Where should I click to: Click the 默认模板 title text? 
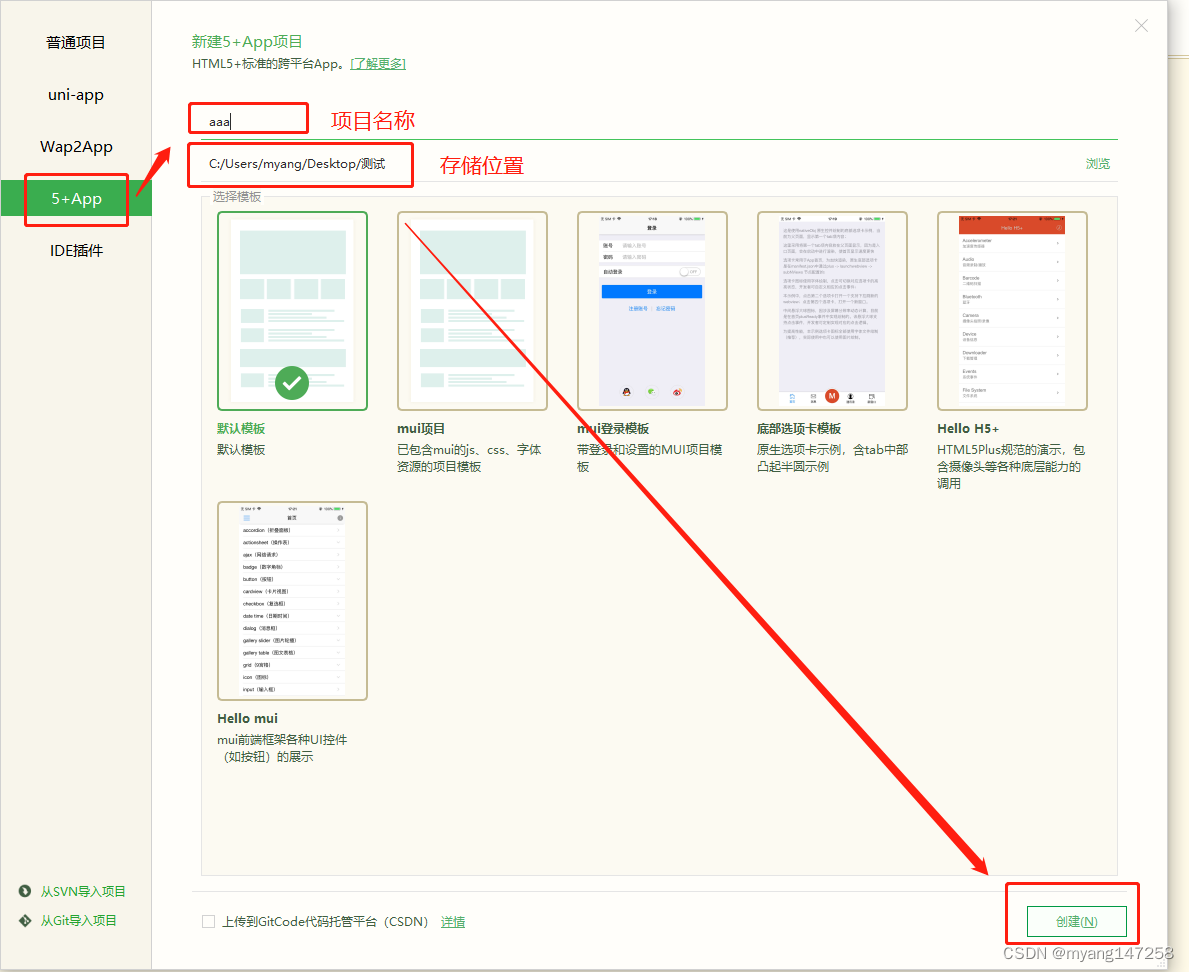241,428
